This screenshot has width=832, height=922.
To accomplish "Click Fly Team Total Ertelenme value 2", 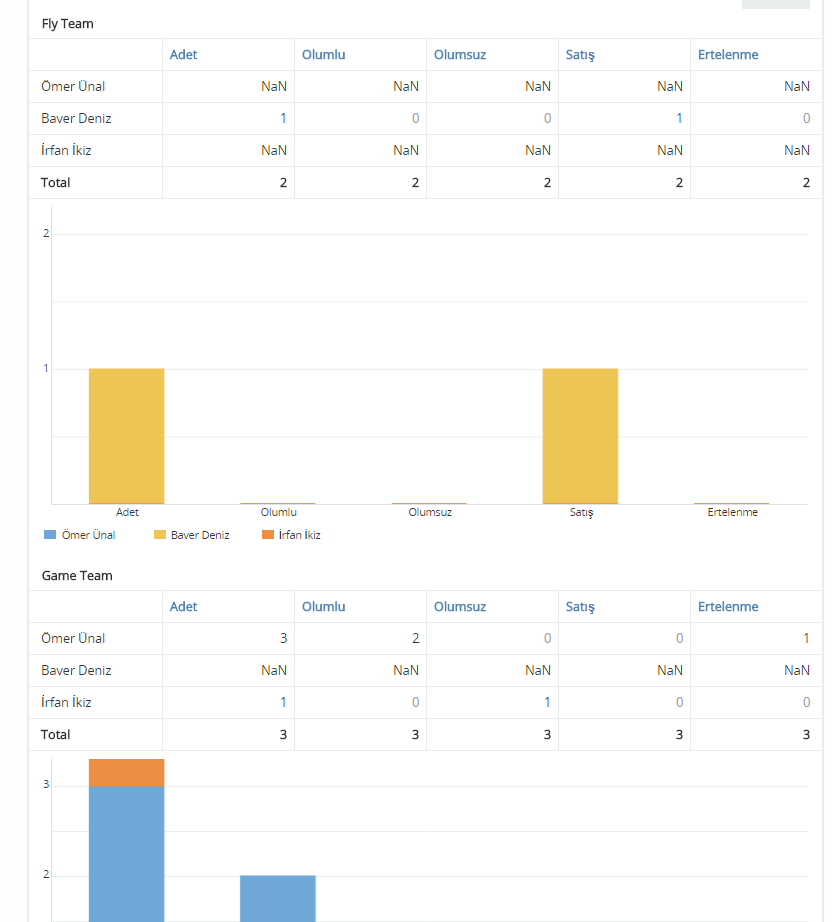I will tap(806, 183).
